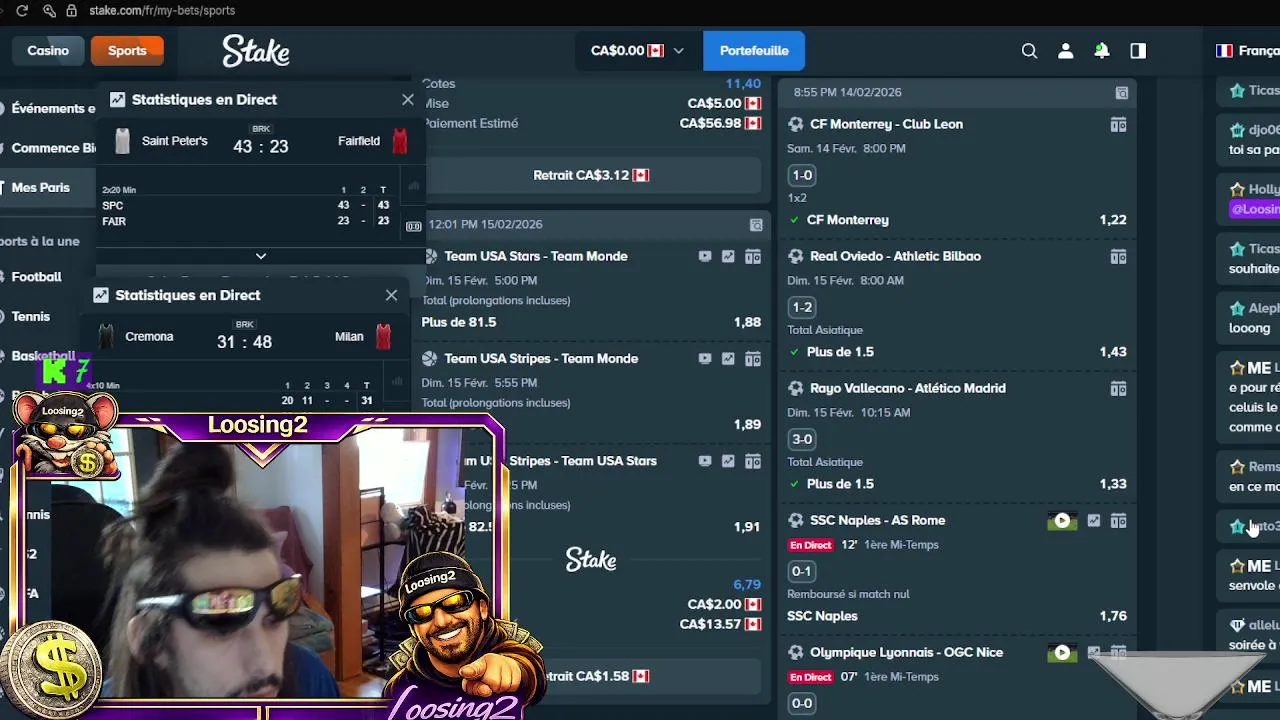
Task: Click the 3-0 score badge under Rayo Vallecano
Action: [x=802, y=439]
